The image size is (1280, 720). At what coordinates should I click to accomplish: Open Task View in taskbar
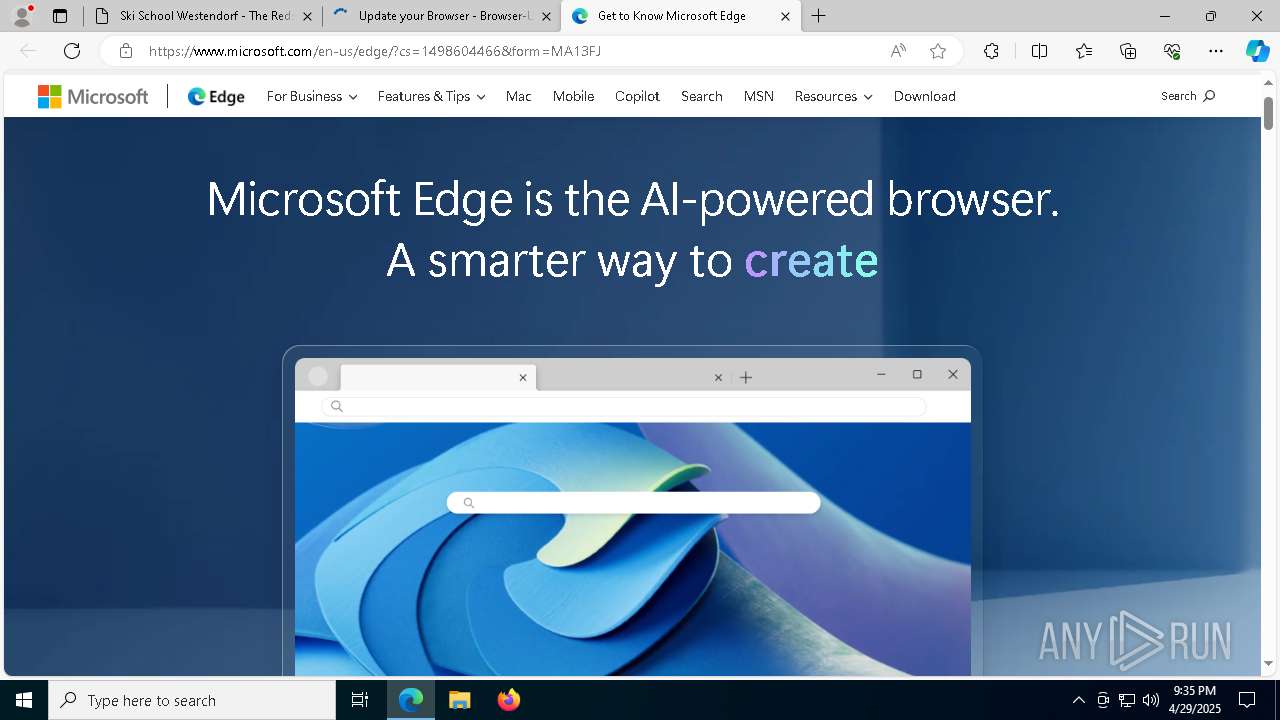[360, 700]
